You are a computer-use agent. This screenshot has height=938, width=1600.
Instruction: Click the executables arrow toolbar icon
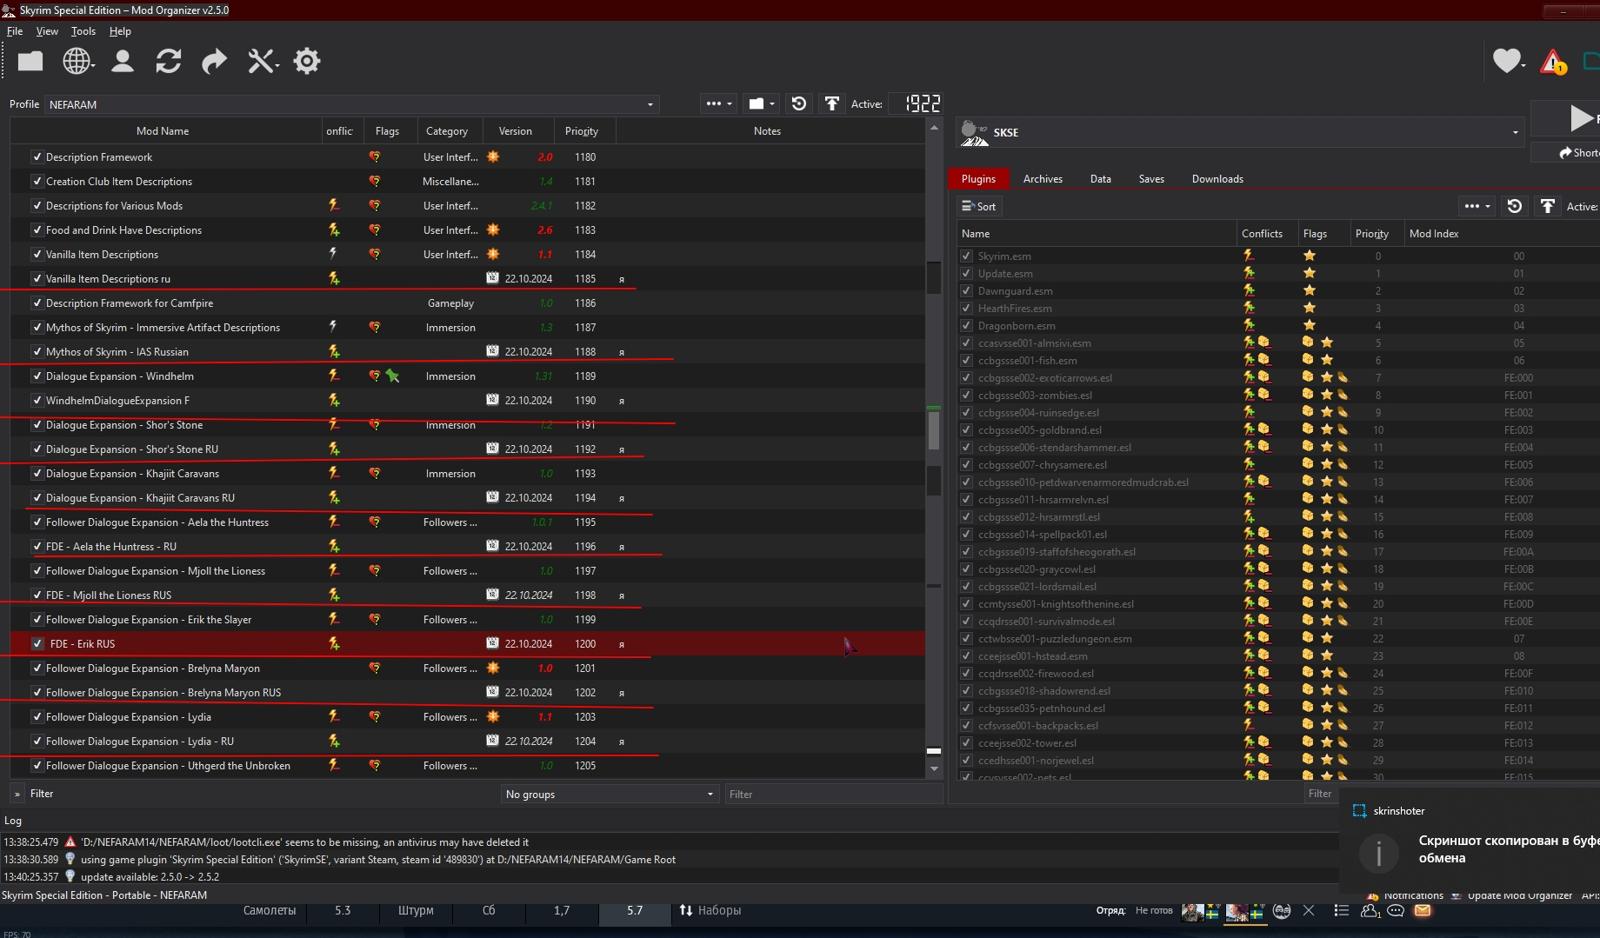coord(214,61)
